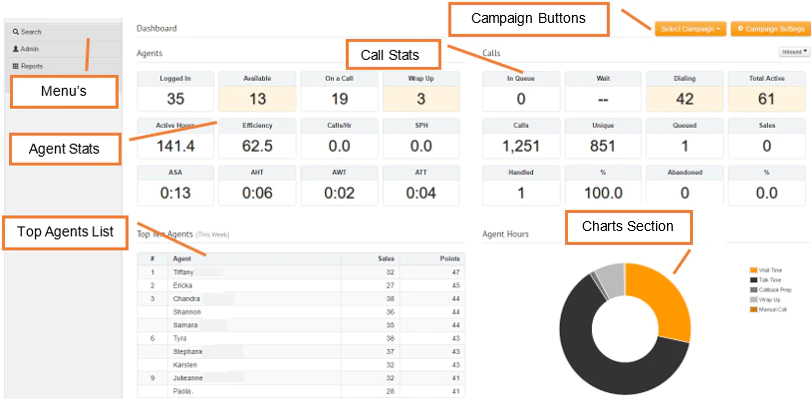Click the Admin person icon in sidebar
Viewport: 812px width, 399px height.
(16, 49)
